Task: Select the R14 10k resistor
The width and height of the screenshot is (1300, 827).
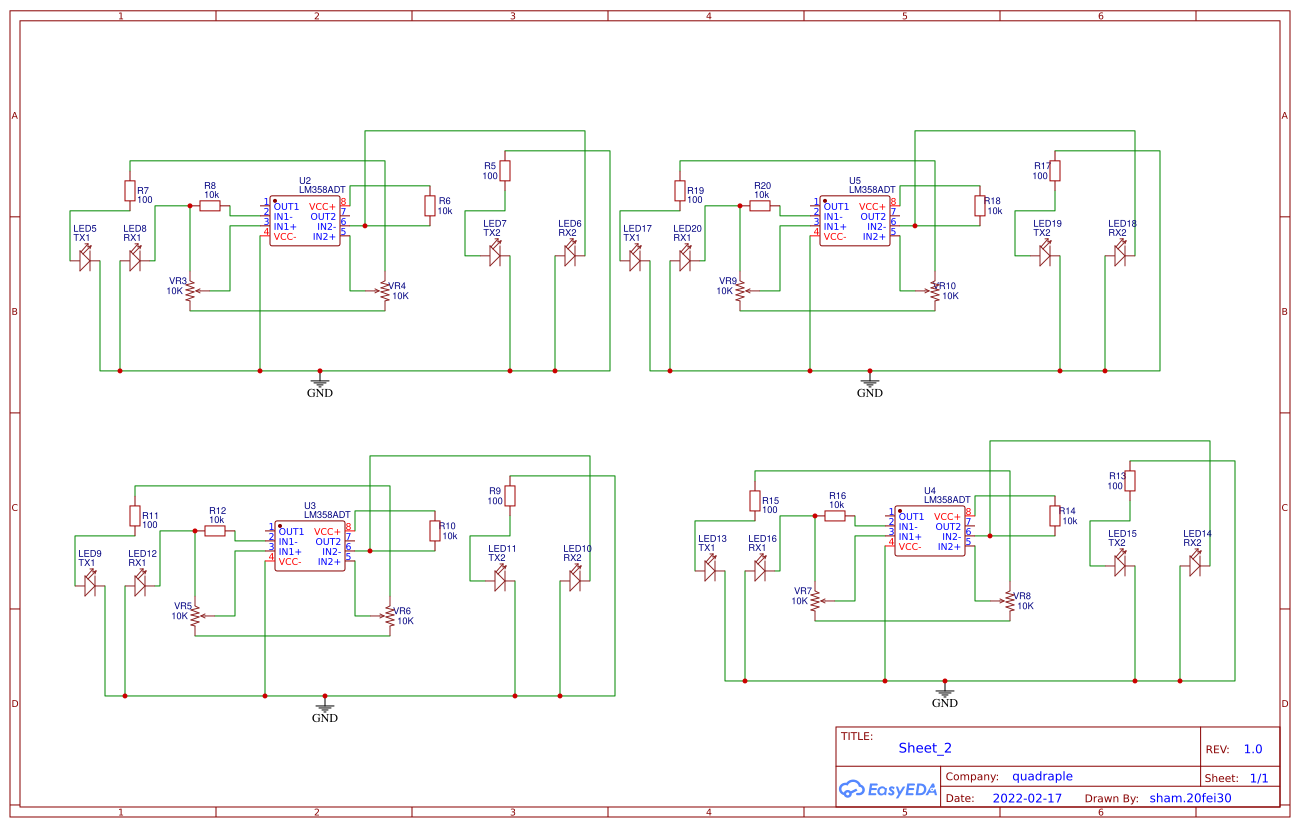Action: (1055, 515)
